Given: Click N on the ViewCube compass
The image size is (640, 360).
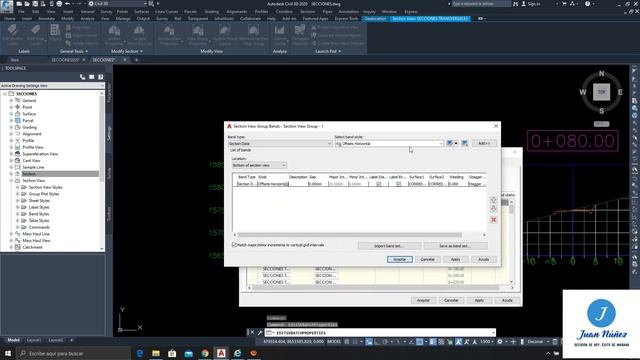Looking at the screenshot, I should pyautogui.click(x=601, y=73).
